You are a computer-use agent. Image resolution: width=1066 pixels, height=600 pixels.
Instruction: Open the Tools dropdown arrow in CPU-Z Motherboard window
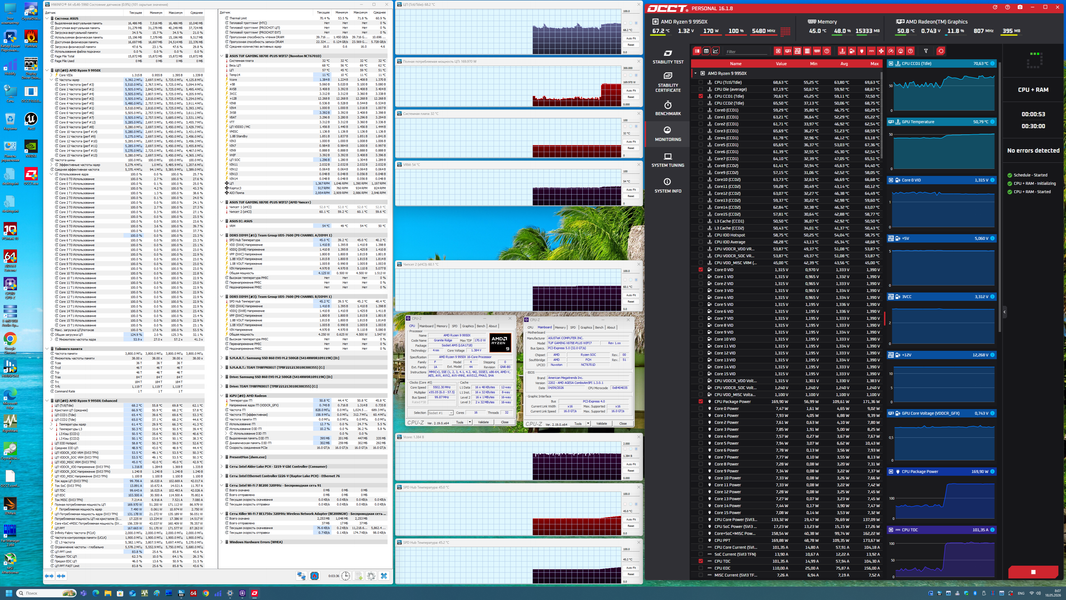pos(589,423)
